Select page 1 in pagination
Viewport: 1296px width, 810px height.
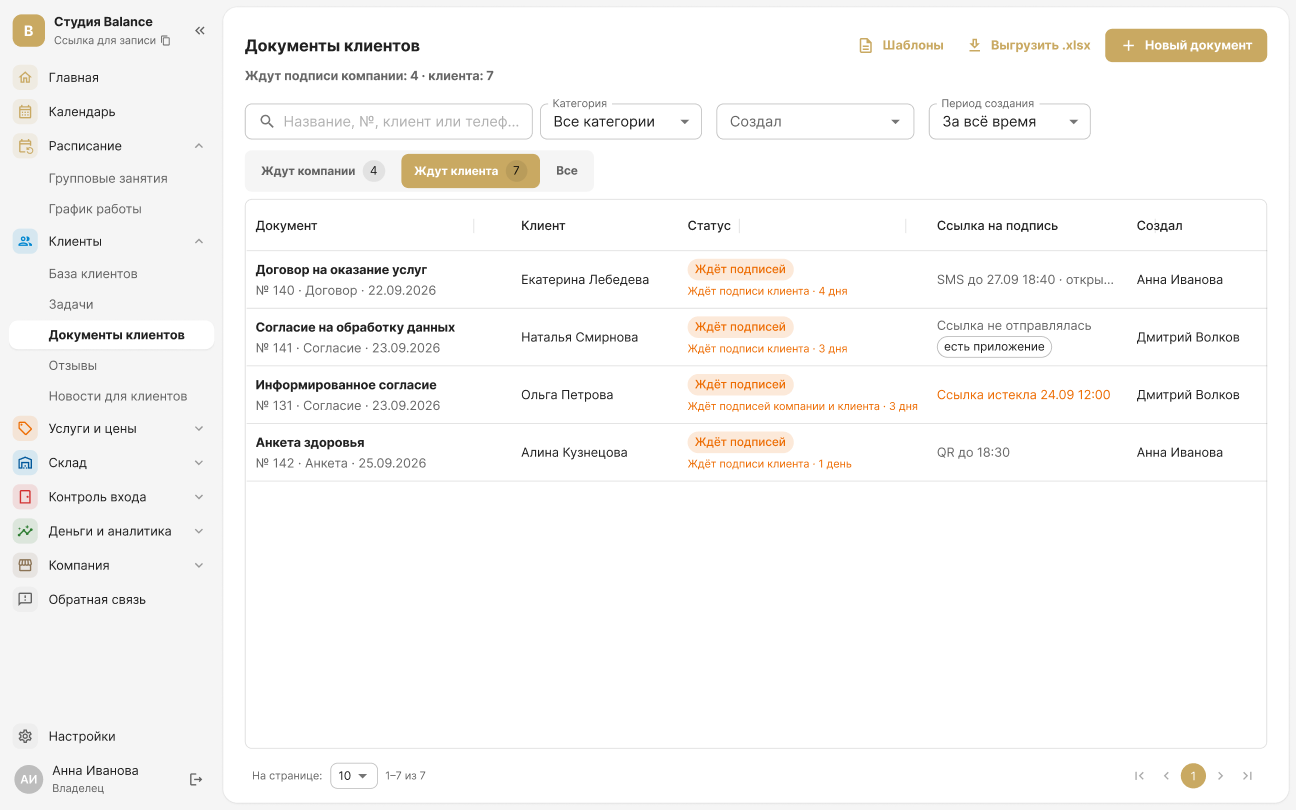1193,776
